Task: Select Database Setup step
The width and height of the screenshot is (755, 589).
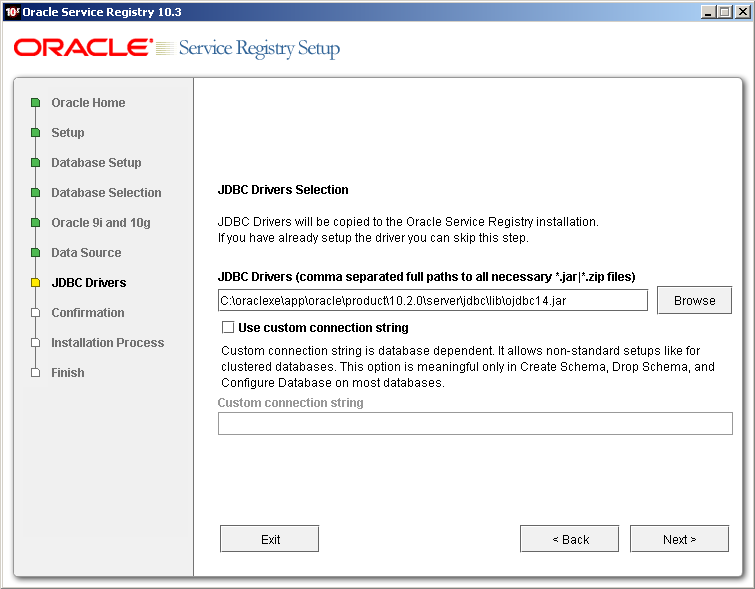Action: click(96, 163)
